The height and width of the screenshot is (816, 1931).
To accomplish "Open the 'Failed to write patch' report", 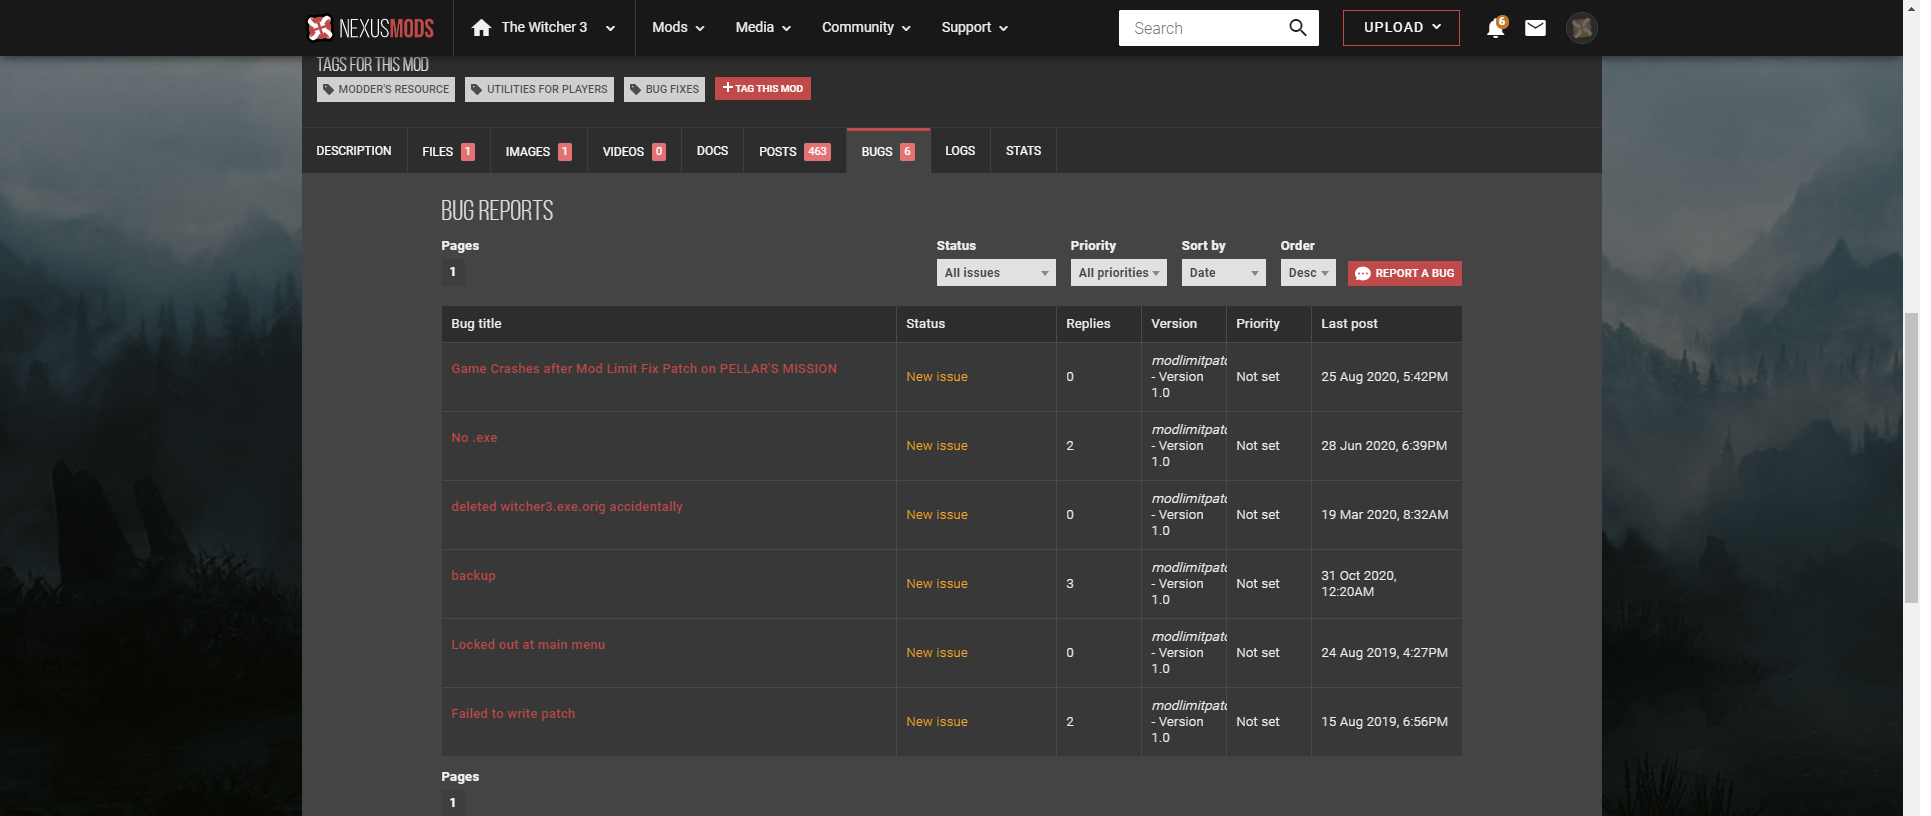I will click(x=513, y=714).
